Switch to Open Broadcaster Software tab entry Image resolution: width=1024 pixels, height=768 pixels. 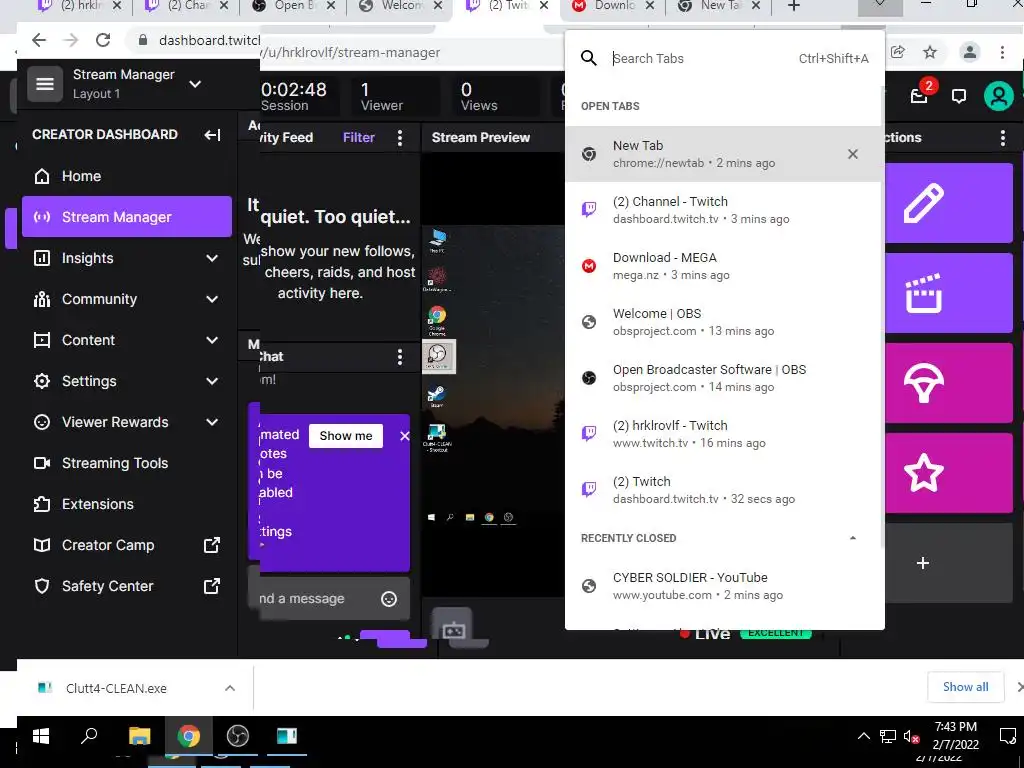[724, 378]
